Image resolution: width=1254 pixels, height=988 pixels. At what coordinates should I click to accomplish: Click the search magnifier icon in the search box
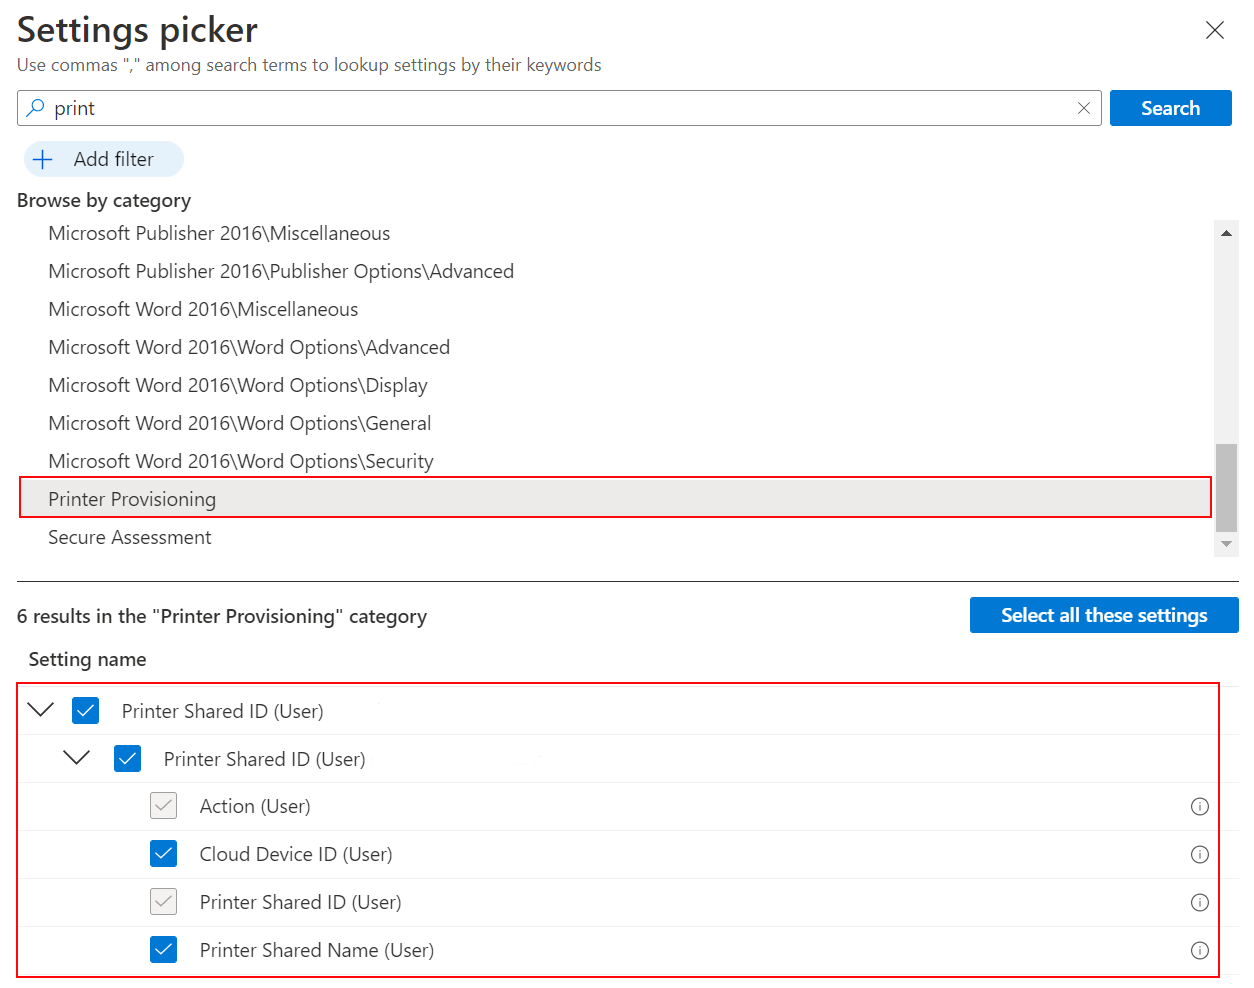[35, 107]
